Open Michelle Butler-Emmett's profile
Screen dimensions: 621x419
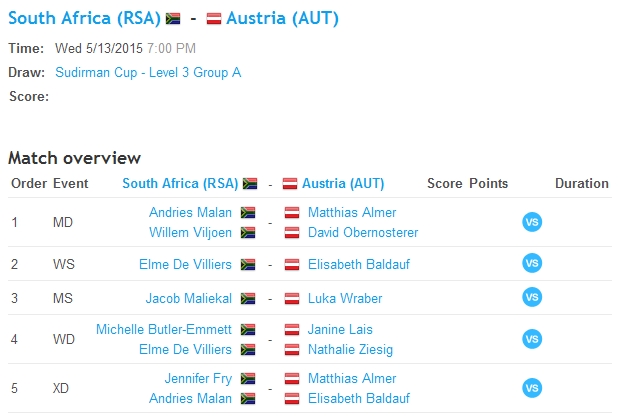click(x=164, y=329)
